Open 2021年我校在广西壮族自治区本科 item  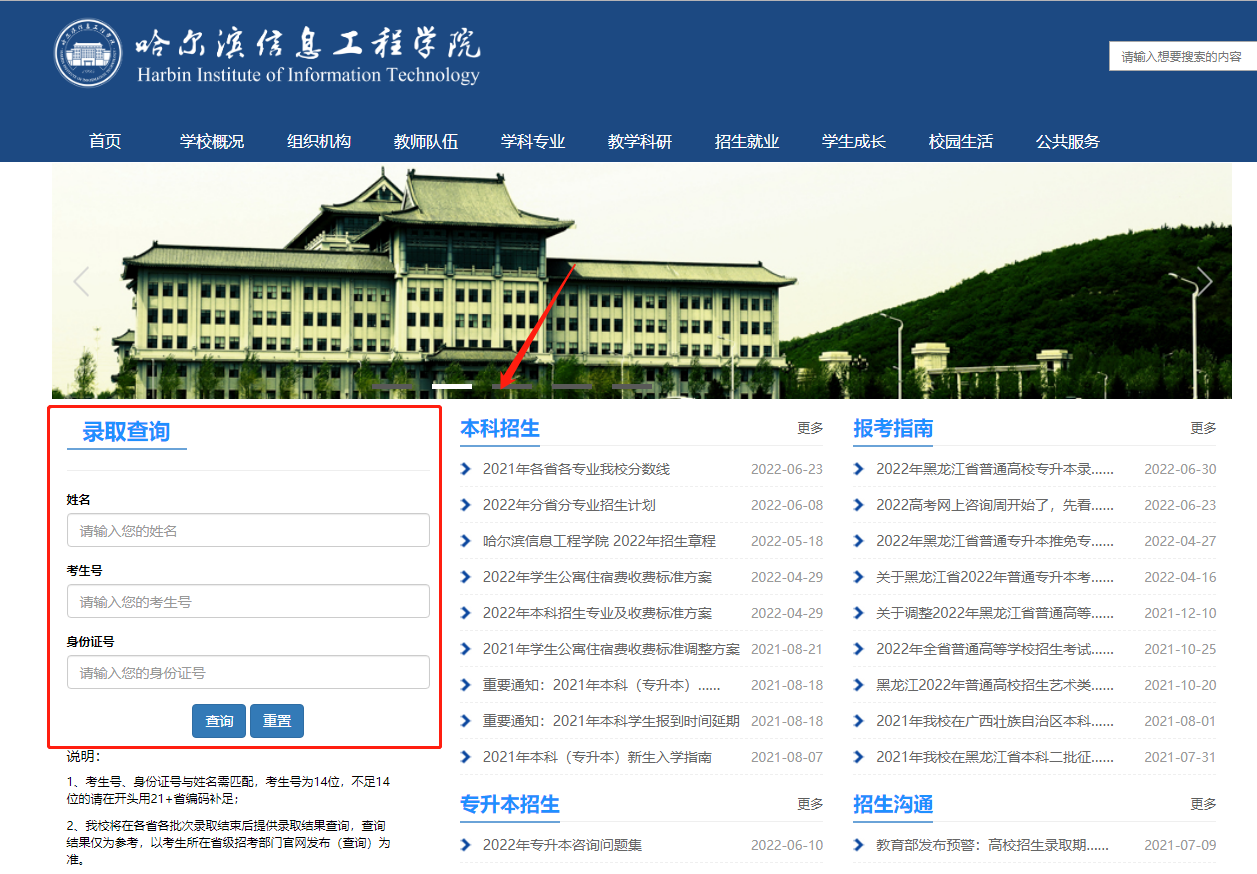(x=995, y=721)
